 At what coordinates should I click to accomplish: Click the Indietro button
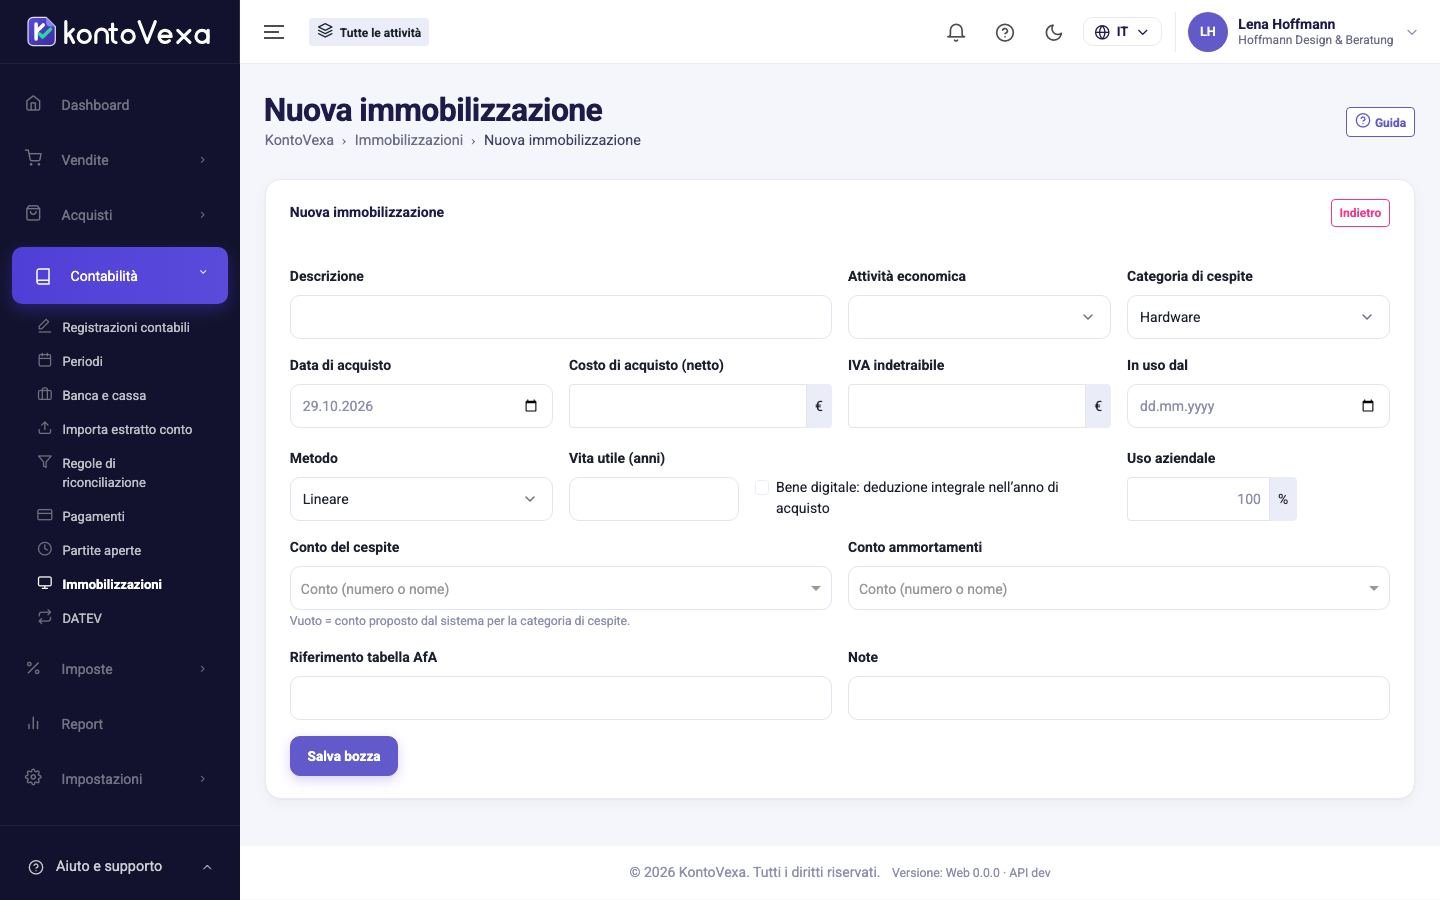(1360, 213)
